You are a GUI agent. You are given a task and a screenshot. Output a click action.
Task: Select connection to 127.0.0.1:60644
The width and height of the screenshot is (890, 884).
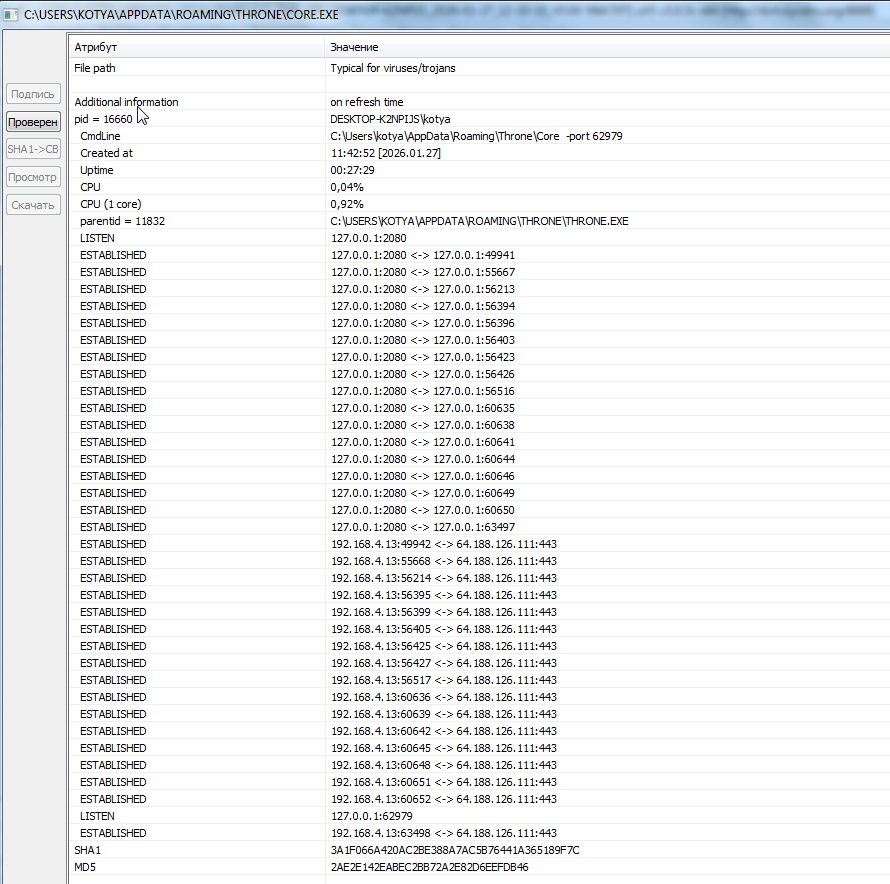click(x=423, y=459)
